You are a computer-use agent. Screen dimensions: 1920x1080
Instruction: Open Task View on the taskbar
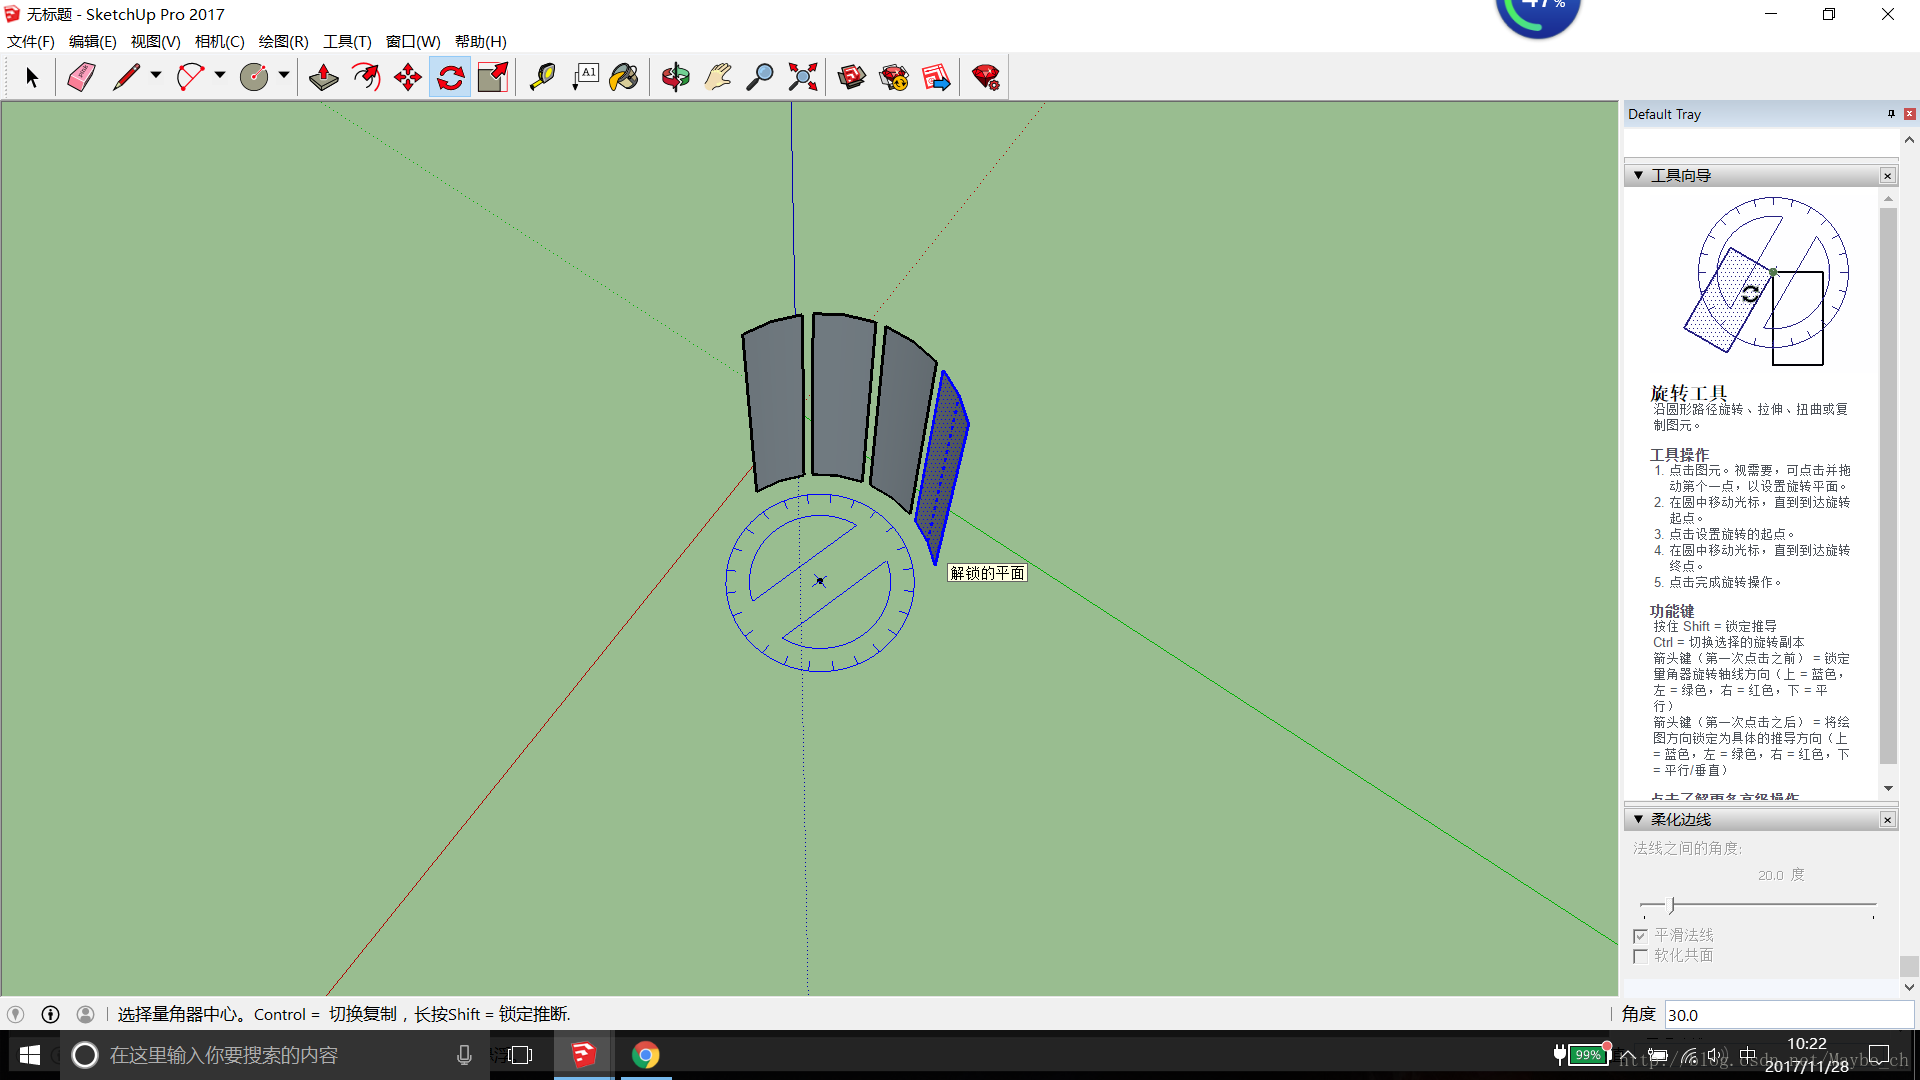click(520, 1055)
